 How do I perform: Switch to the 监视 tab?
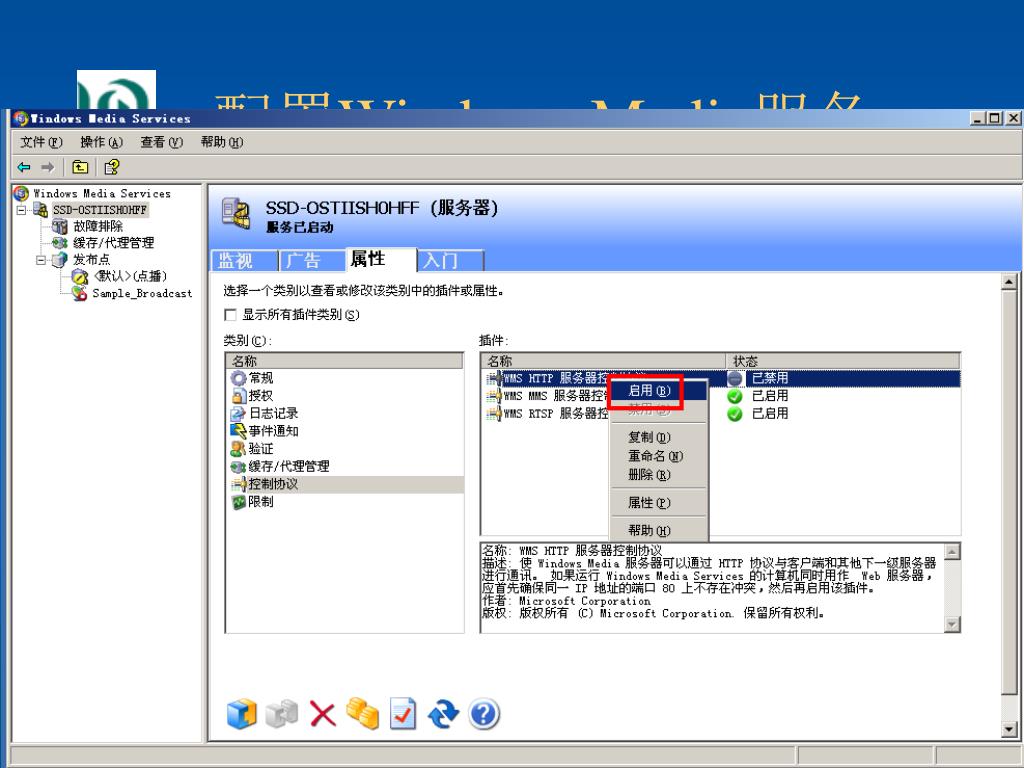pos(244,261)
